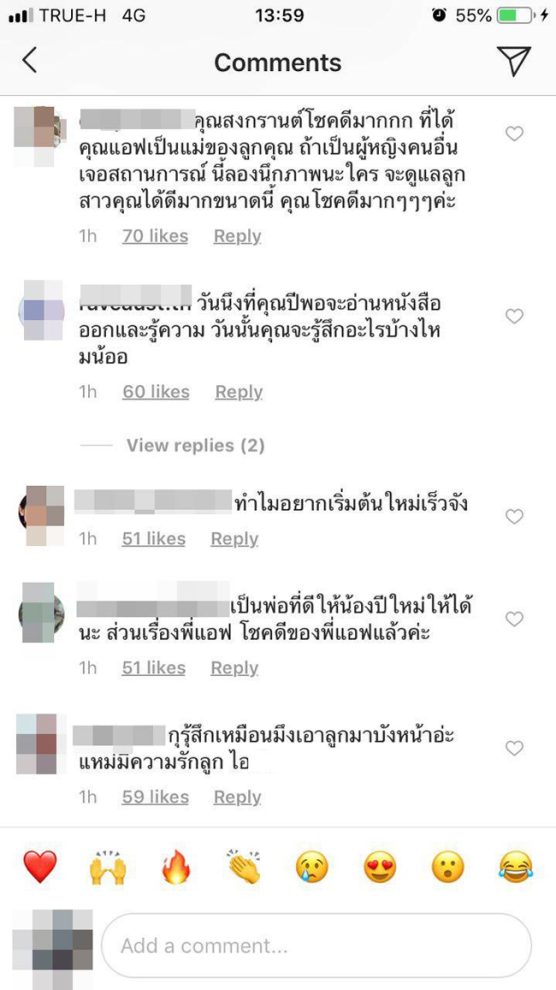Insert the clapping hands emoji

click(x=244, y=866)
